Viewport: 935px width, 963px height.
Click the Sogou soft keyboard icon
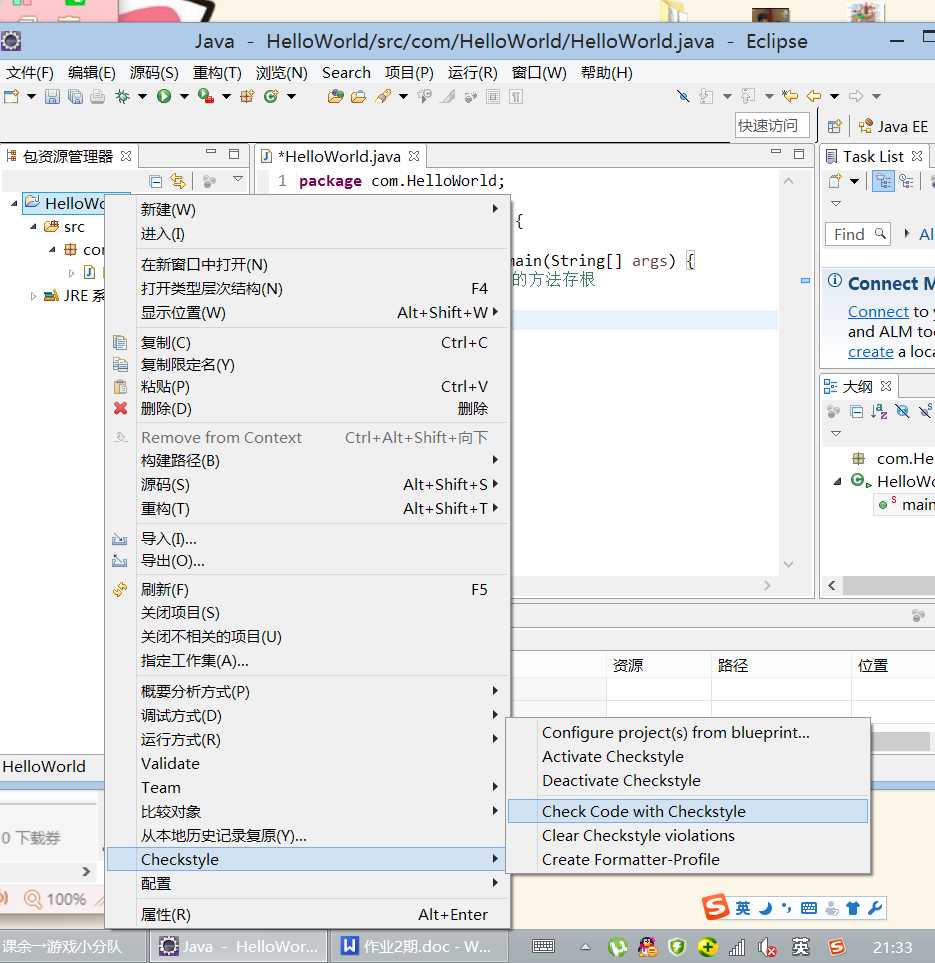809,908
